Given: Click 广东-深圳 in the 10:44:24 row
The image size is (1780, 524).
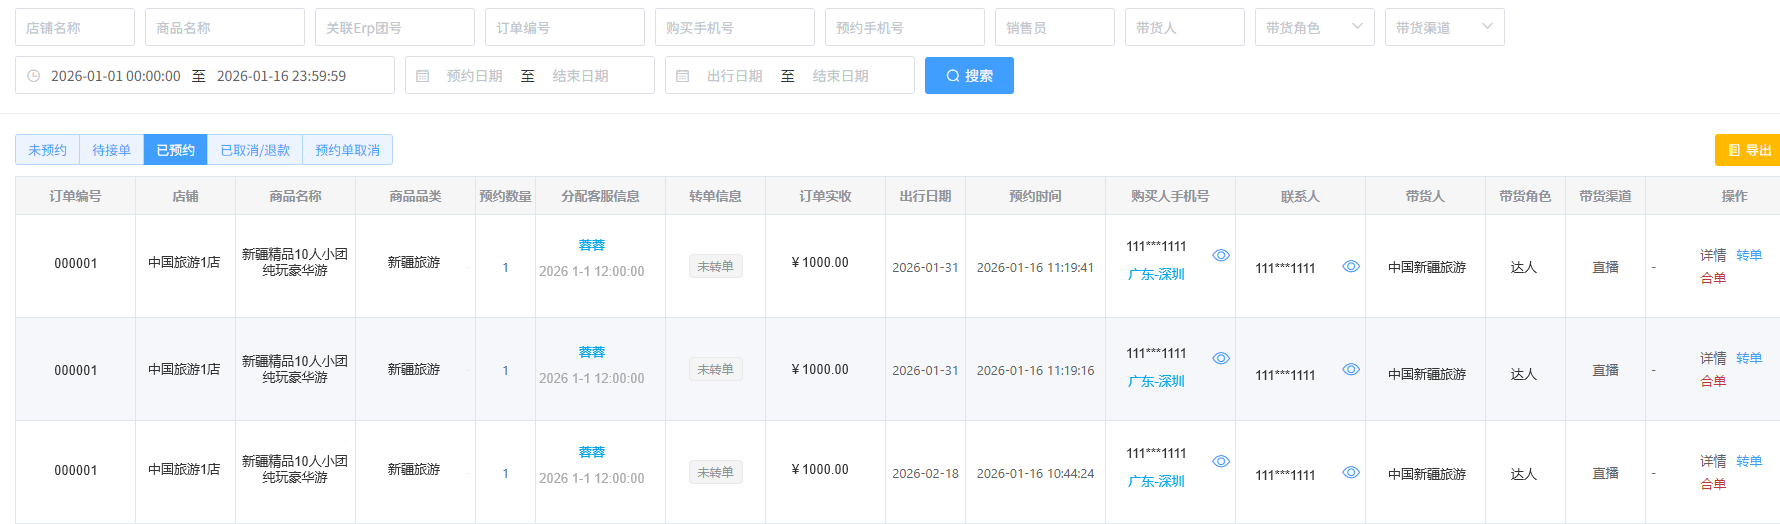Looking at the screenshot, I should pyautogui.click(x=1156, y=481).
